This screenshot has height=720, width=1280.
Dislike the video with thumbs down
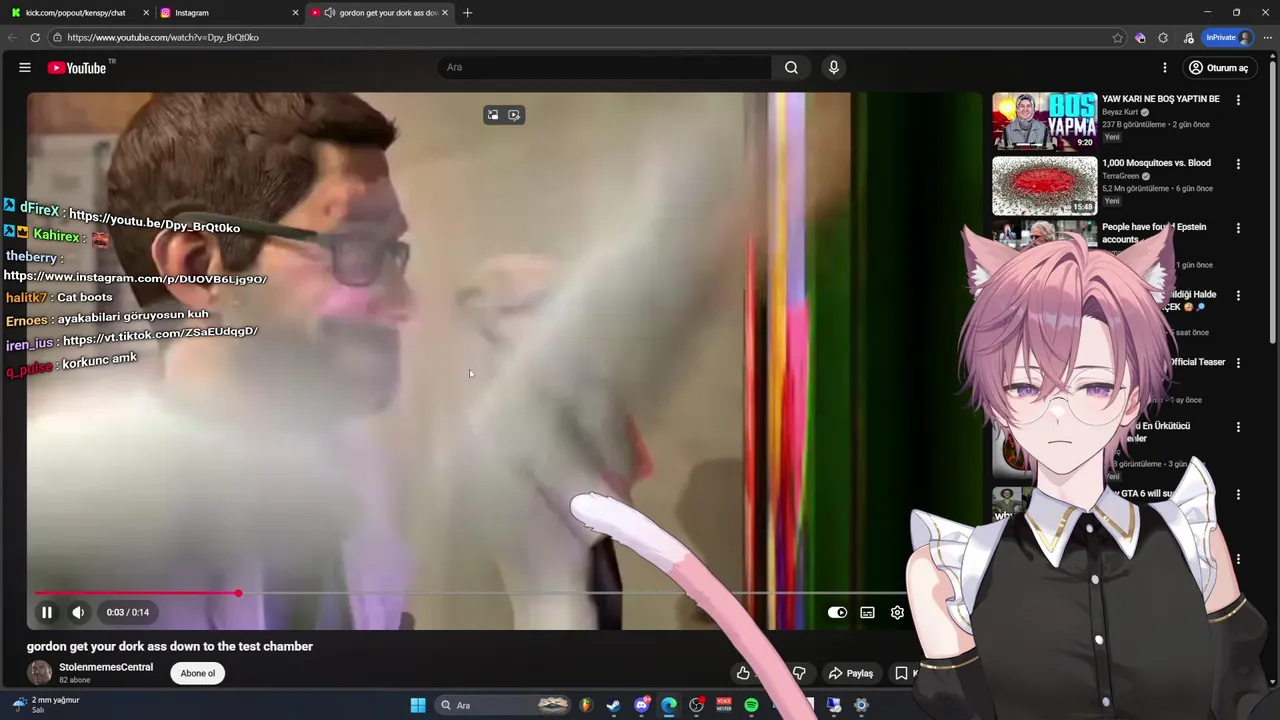pos(799,673)
